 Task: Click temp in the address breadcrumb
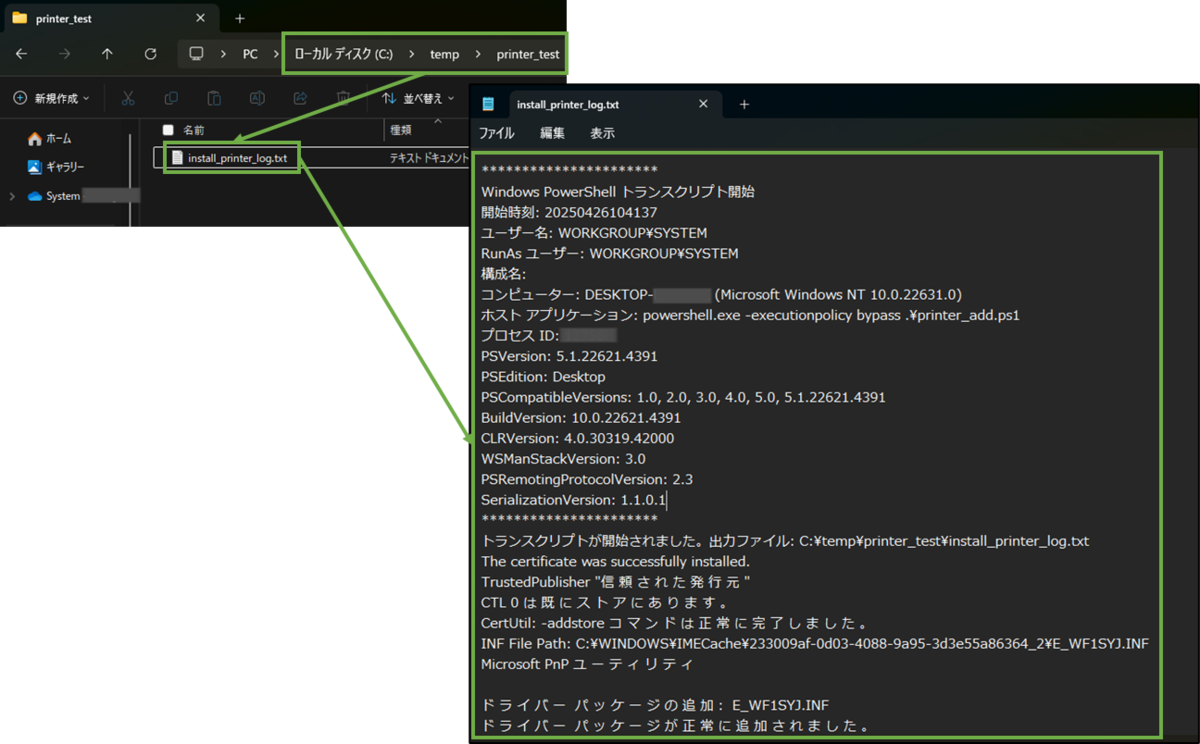(444, 54)
